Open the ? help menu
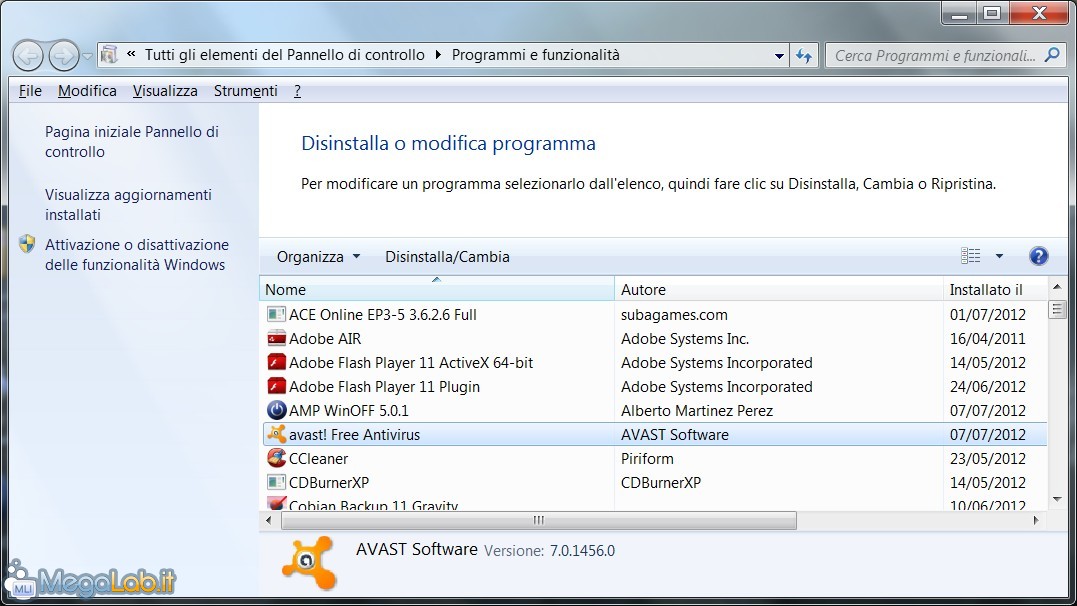Screen dimensions: 1077x606 point(297,91)
